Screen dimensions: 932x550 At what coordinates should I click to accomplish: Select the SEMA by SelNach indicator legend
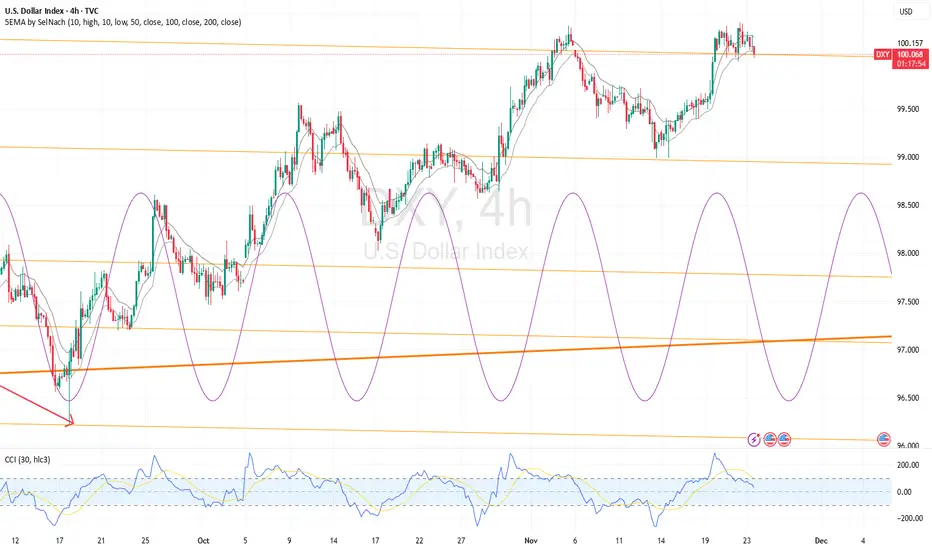click(x=123, y=22)
